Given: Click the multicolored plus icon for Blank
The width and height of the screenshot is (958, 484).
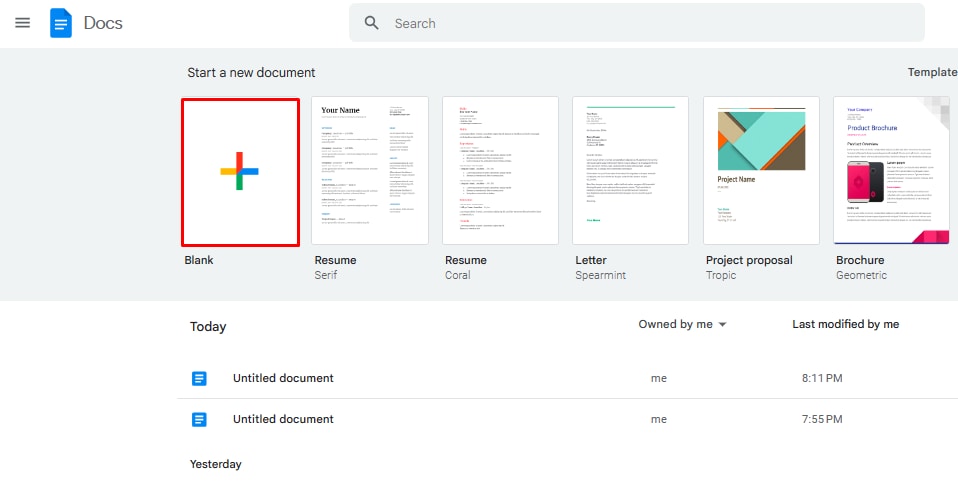Looking at the screenshot, I should (x=240, y=171).
